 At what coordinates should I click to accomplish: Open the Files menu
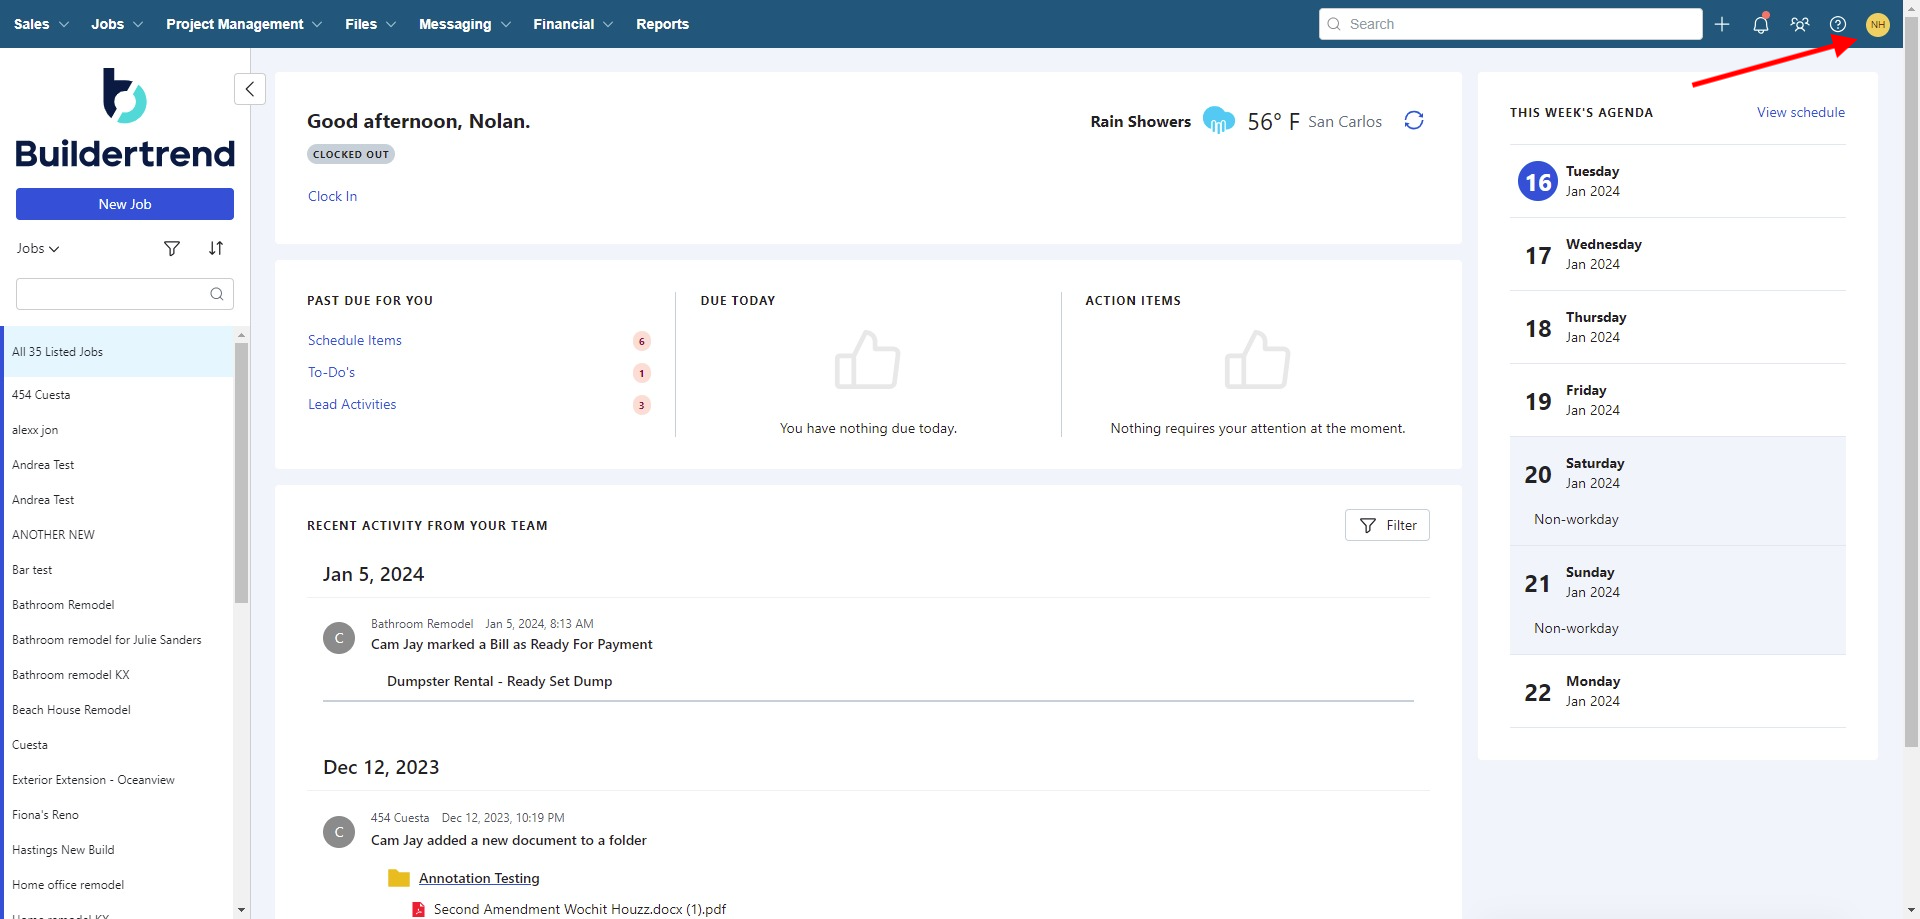(x=371, y=24)
